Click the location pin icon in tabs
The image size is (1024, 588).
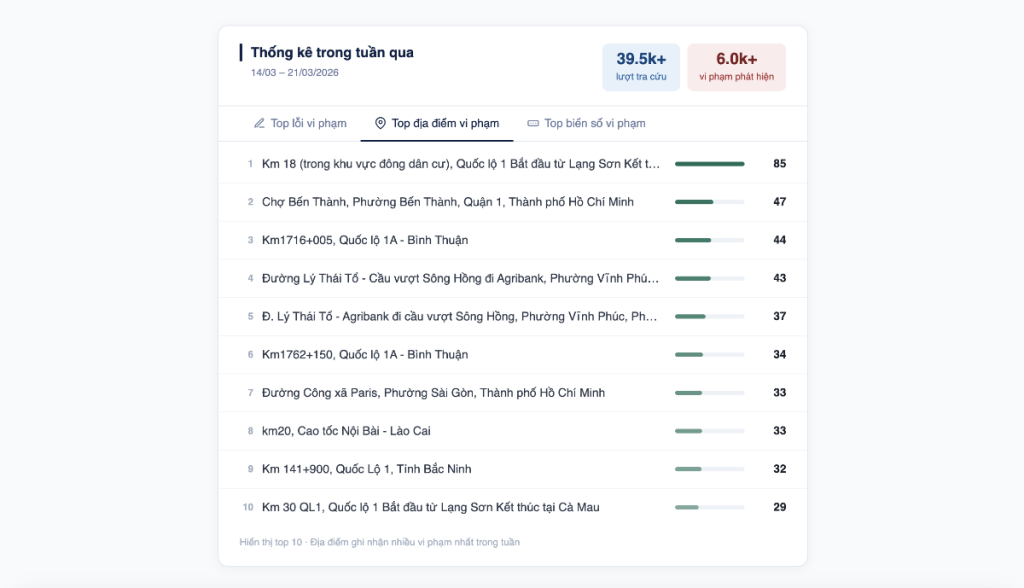380,123
